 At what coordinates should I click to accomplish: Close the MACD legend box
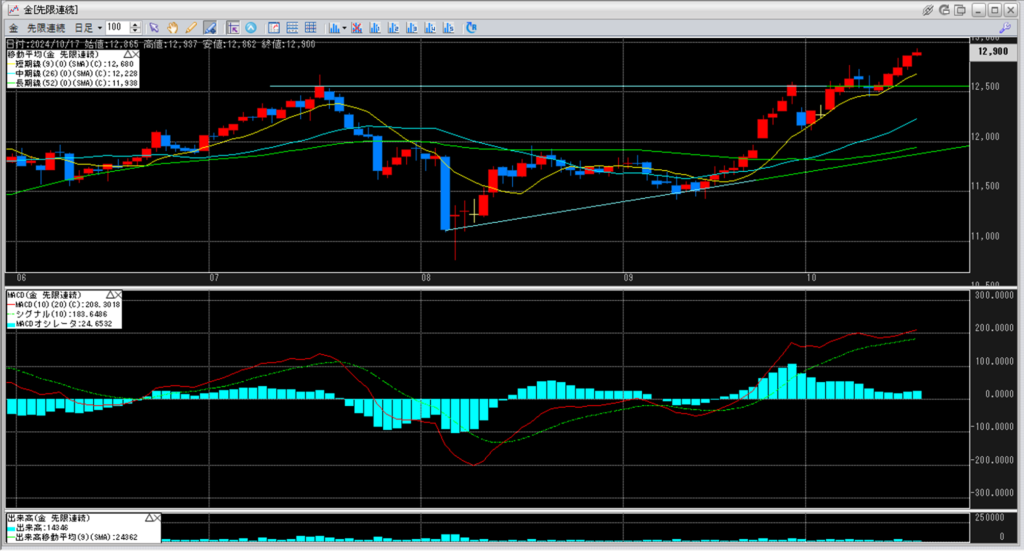click(x=118, y=295)
